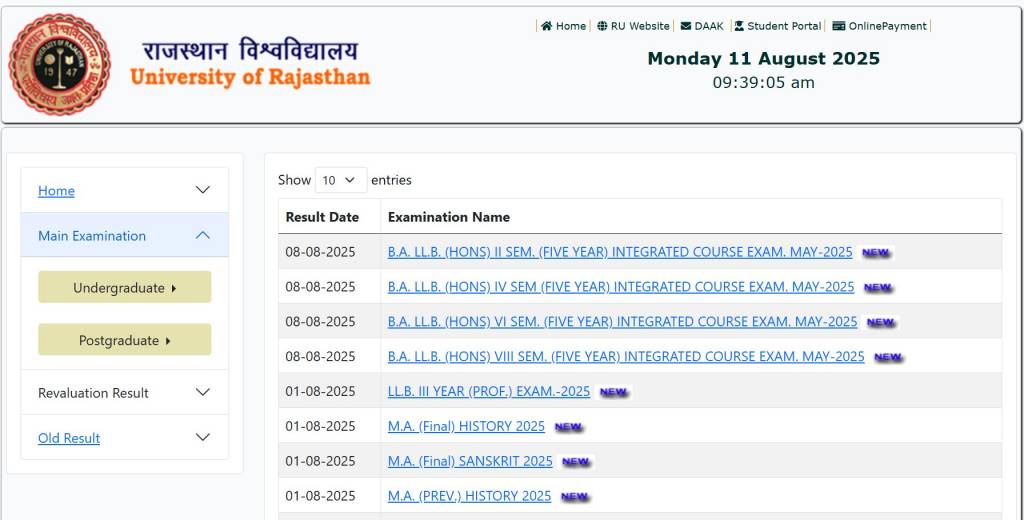
Task: Collapse the Main Examination section
Action: pos(202,236)
